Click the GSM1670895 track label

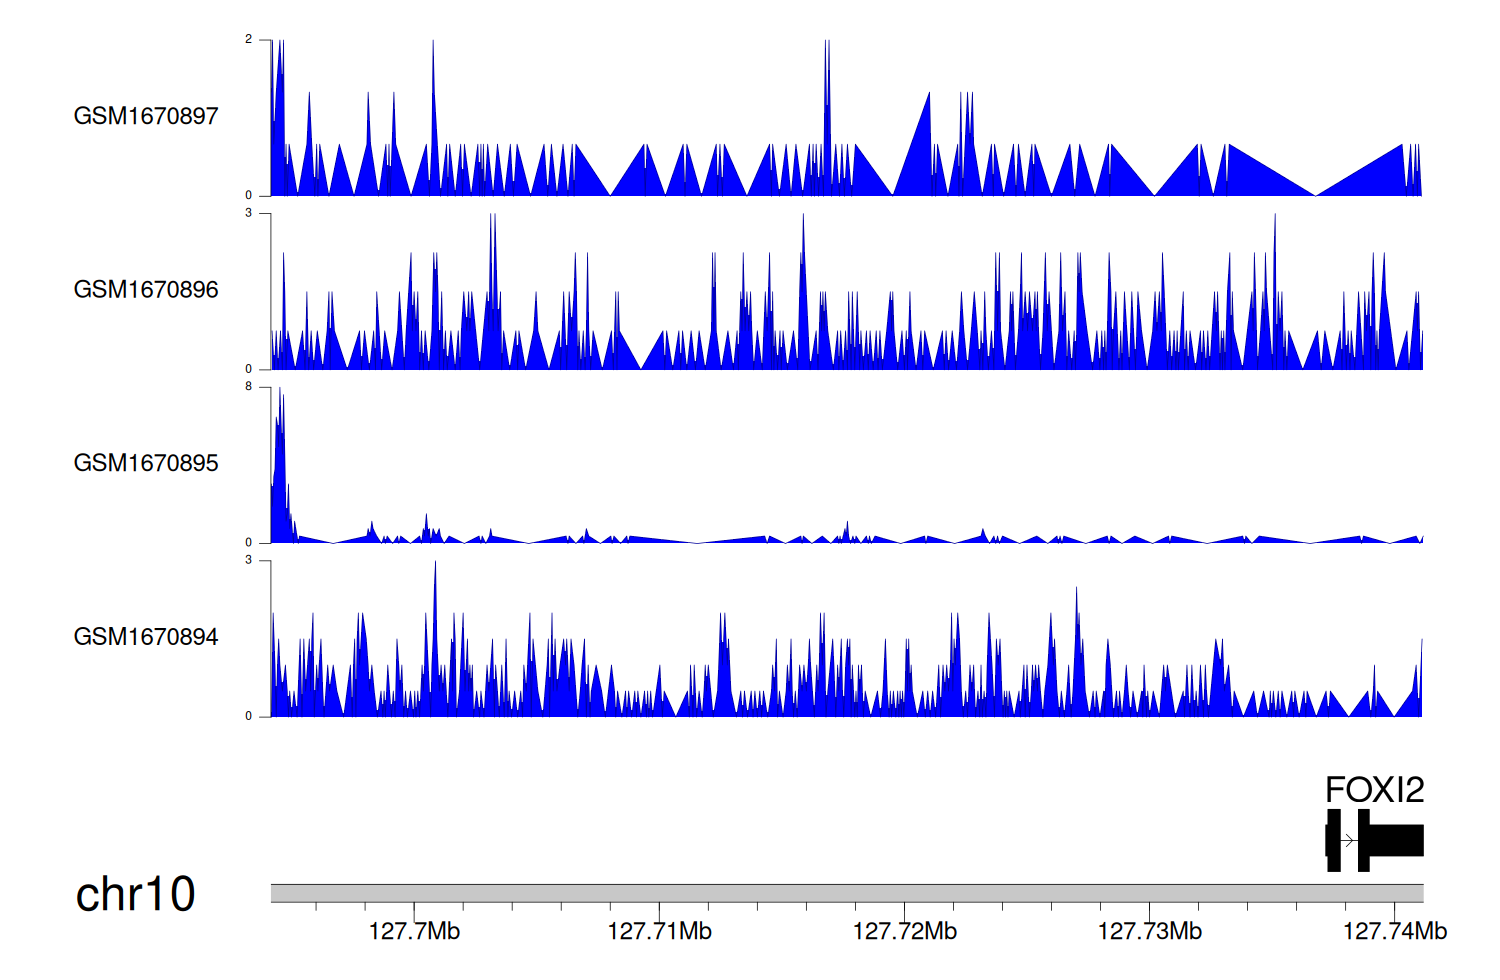146,463
